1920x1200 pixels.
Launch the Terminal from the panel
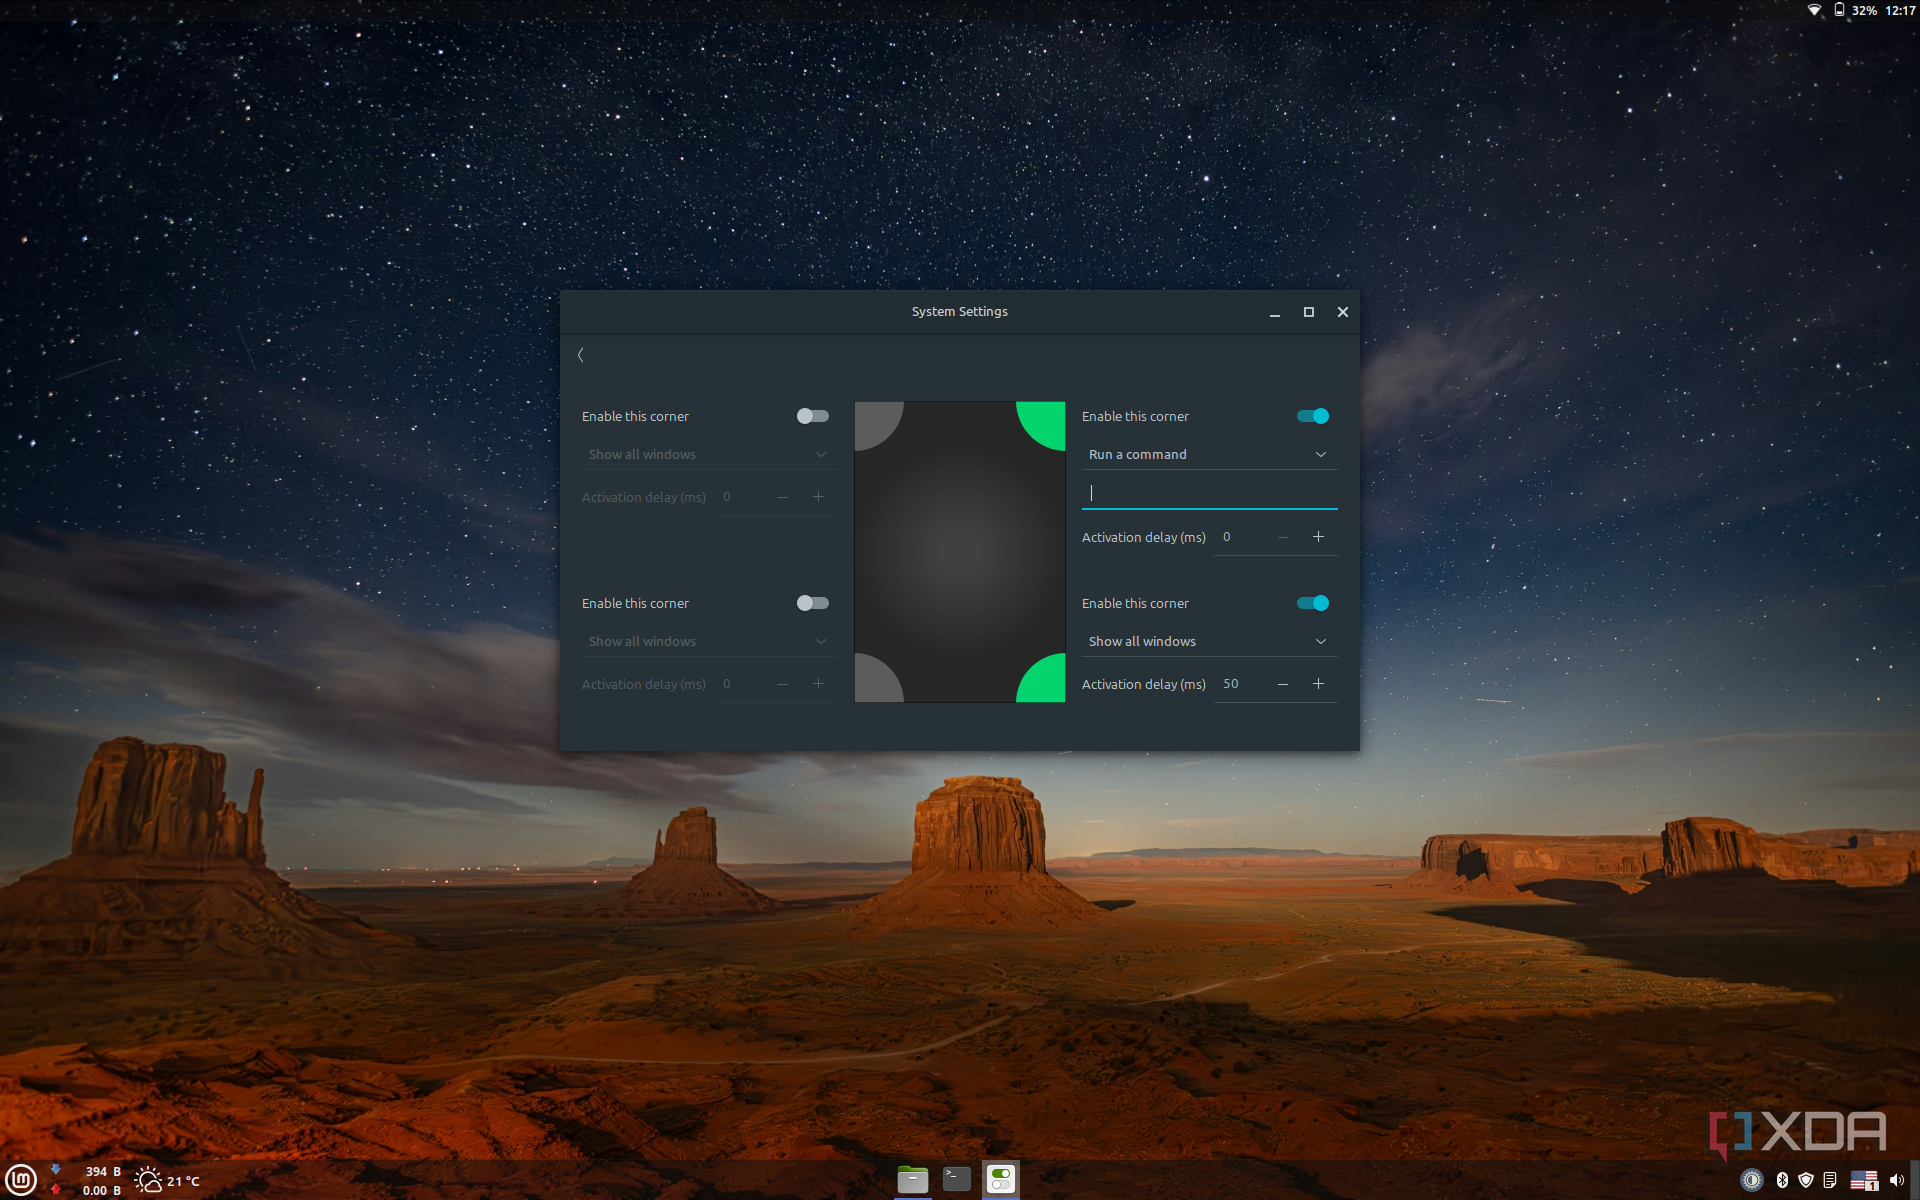[957, 1180]
